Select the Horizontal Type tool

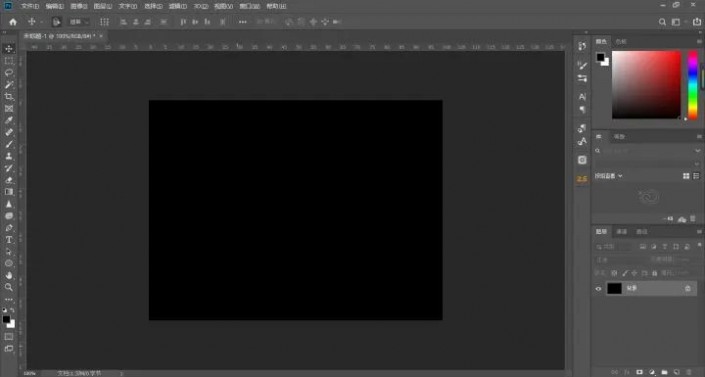point(9,240)
